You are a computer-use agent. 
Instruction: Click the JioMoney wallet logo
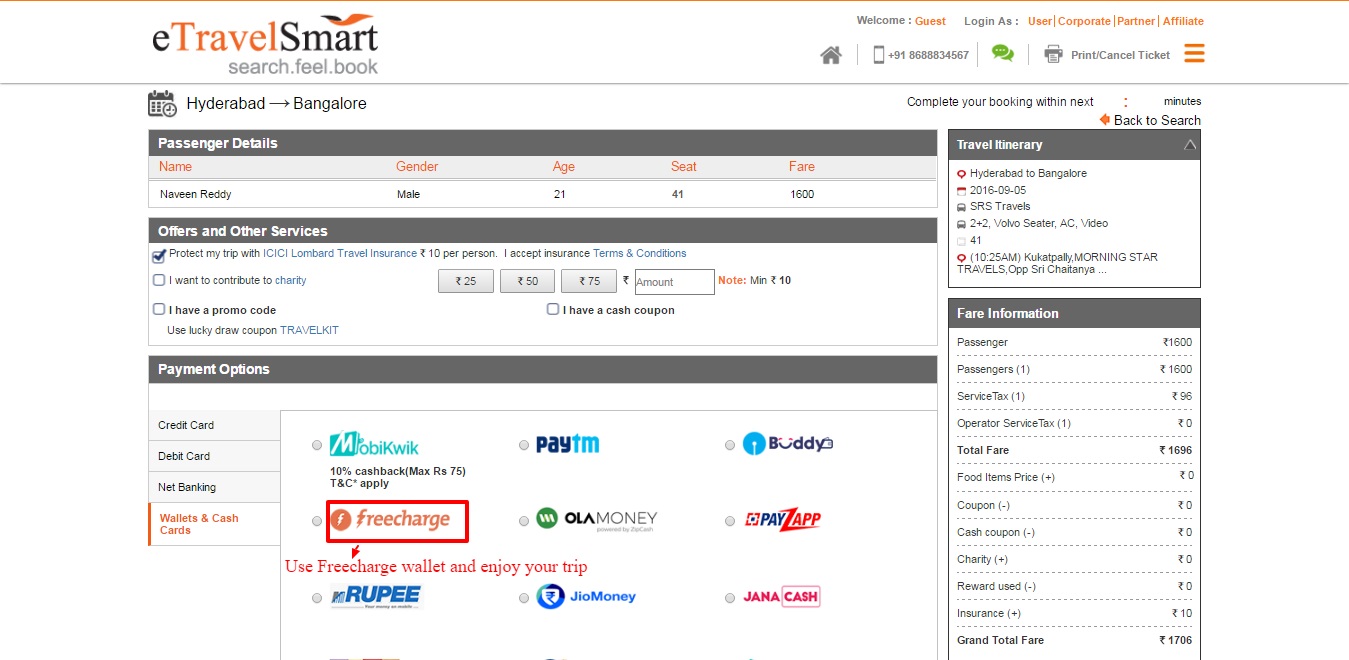pyautogui.click(x=586, y=597)
